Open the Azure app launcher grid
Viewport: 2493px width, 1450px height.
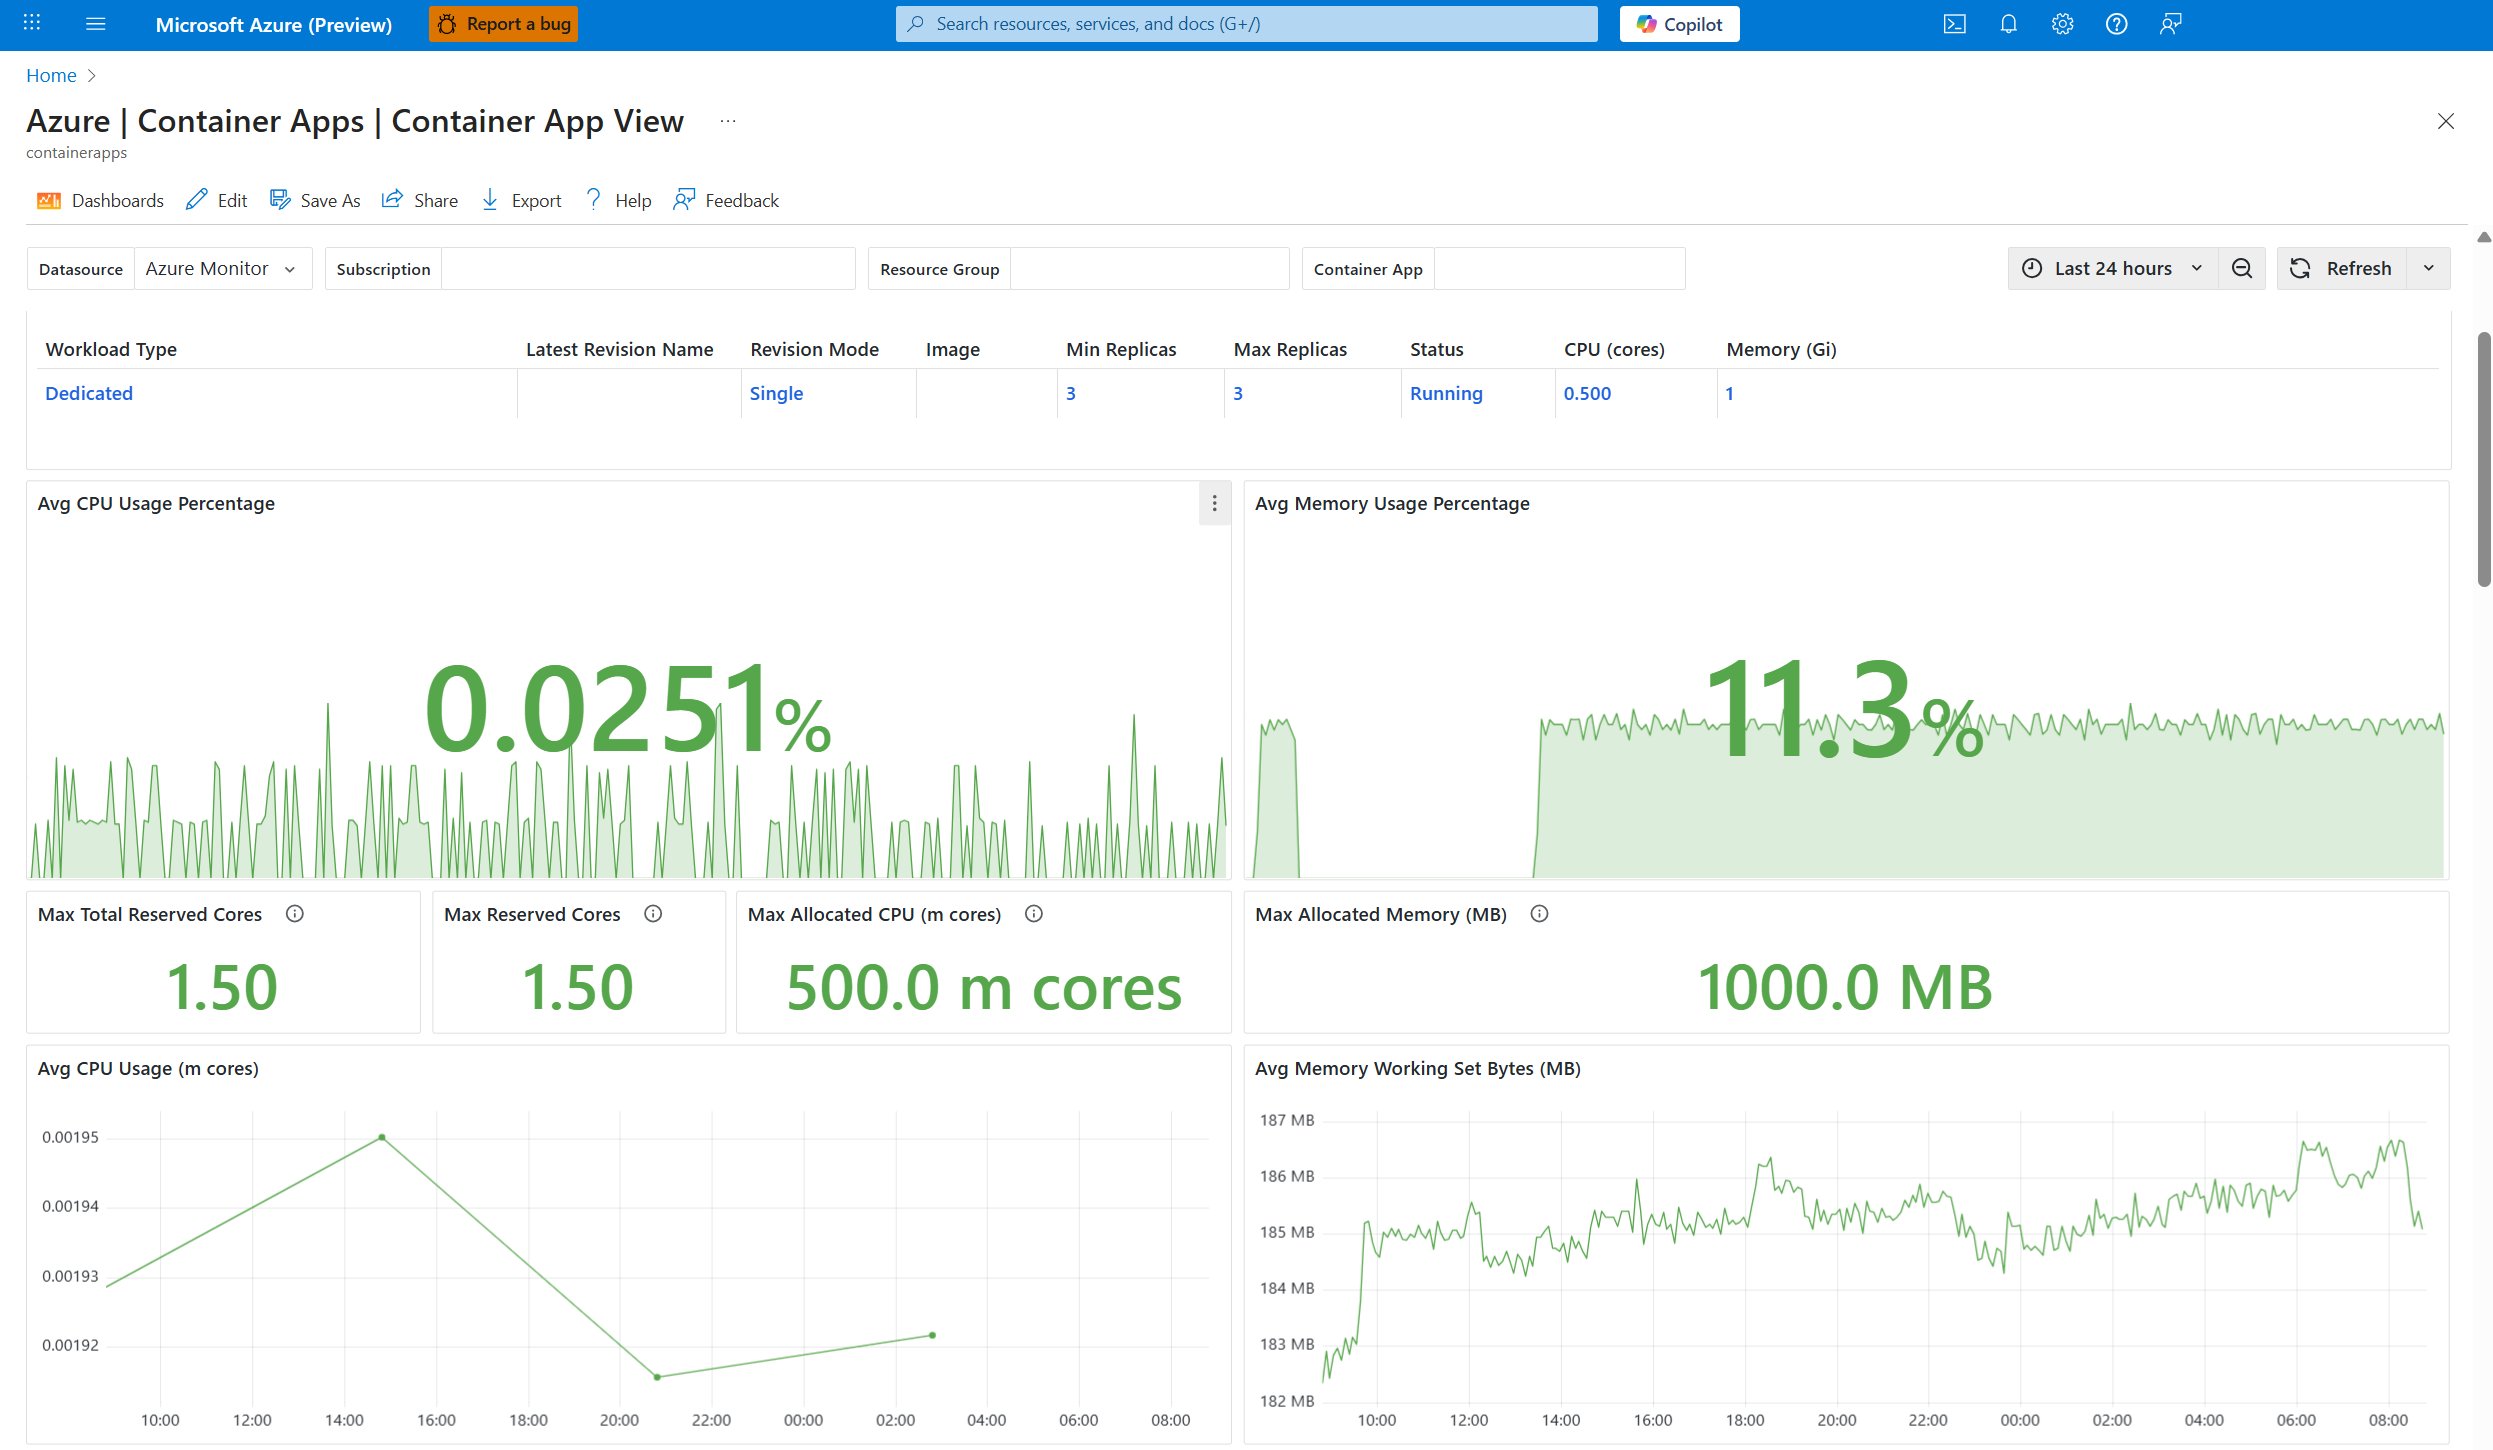pos(31,23)
